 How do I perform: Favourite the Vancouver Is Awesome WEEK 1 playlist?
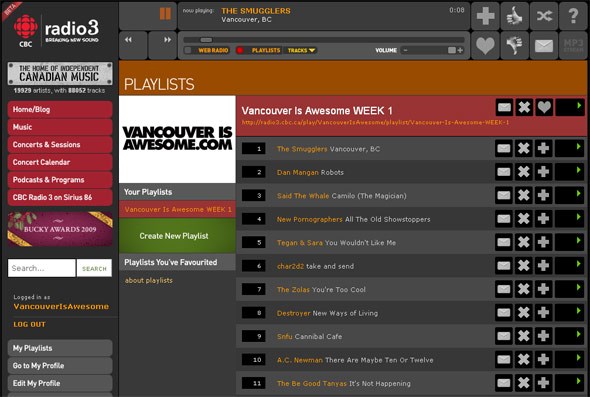544,108
